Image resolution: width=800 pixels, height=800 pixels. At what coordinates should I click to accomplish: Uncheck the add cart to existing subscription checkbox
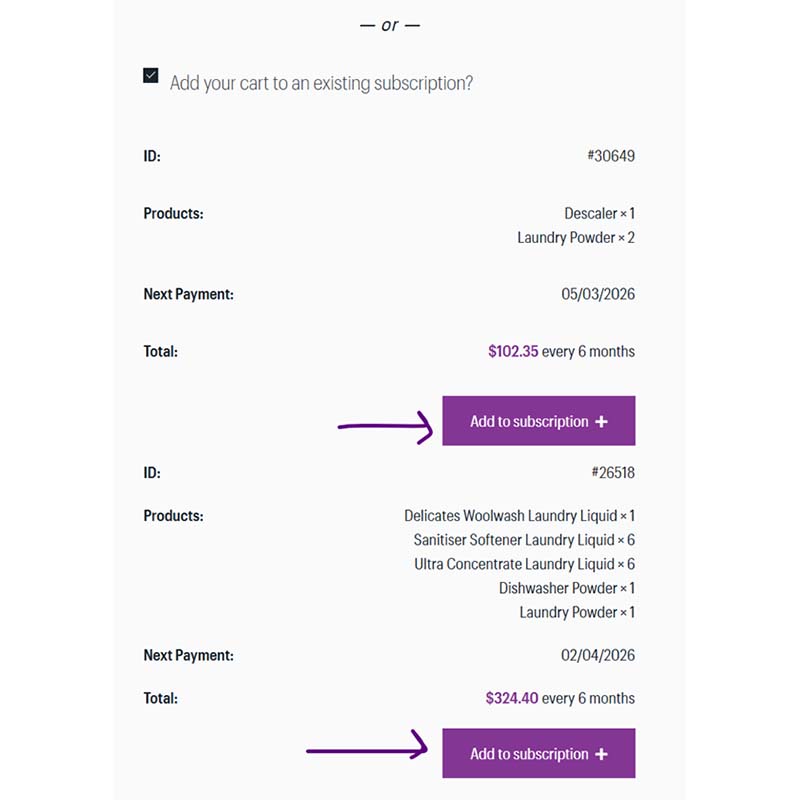[151, 76]
